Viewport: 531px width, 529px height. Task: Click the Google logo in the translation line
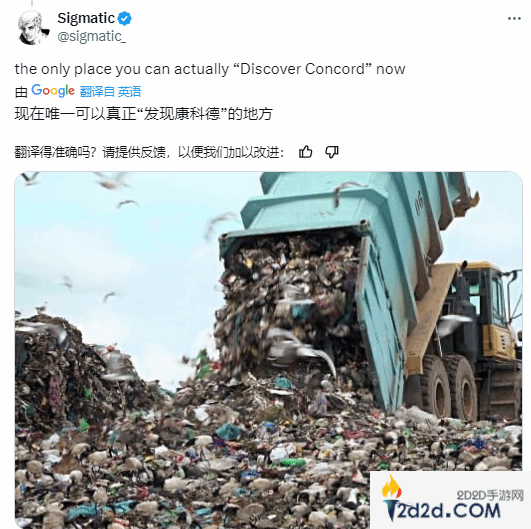53,91
